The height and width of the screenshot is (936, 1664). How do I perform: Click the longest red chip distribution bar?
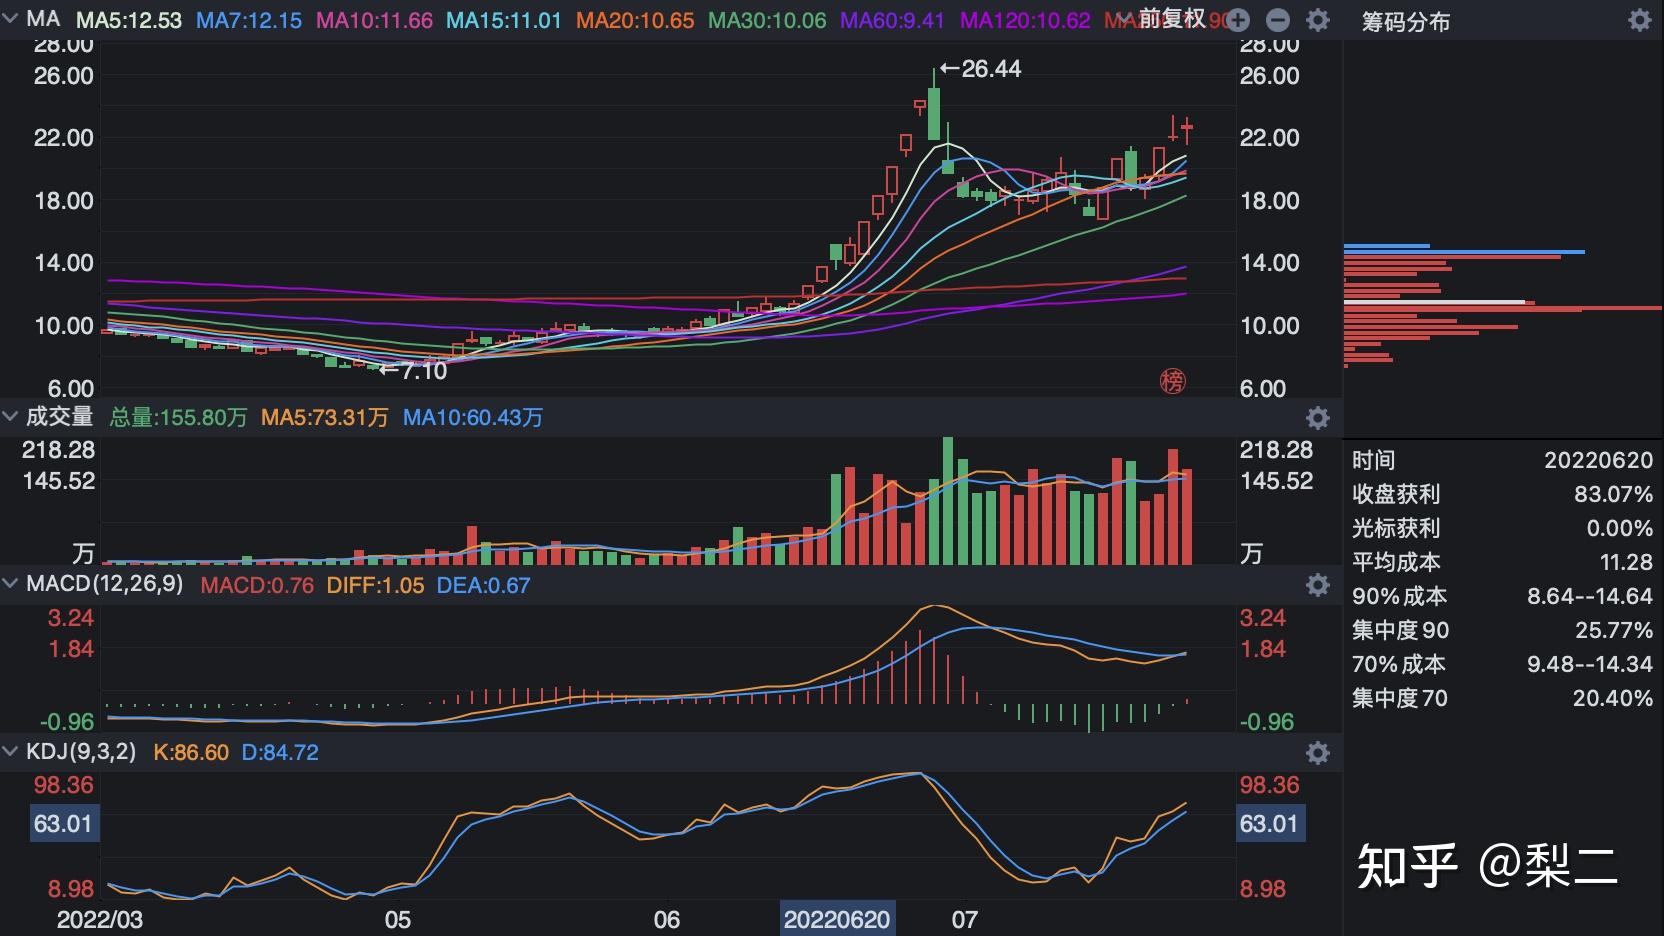coord(1500,308)
